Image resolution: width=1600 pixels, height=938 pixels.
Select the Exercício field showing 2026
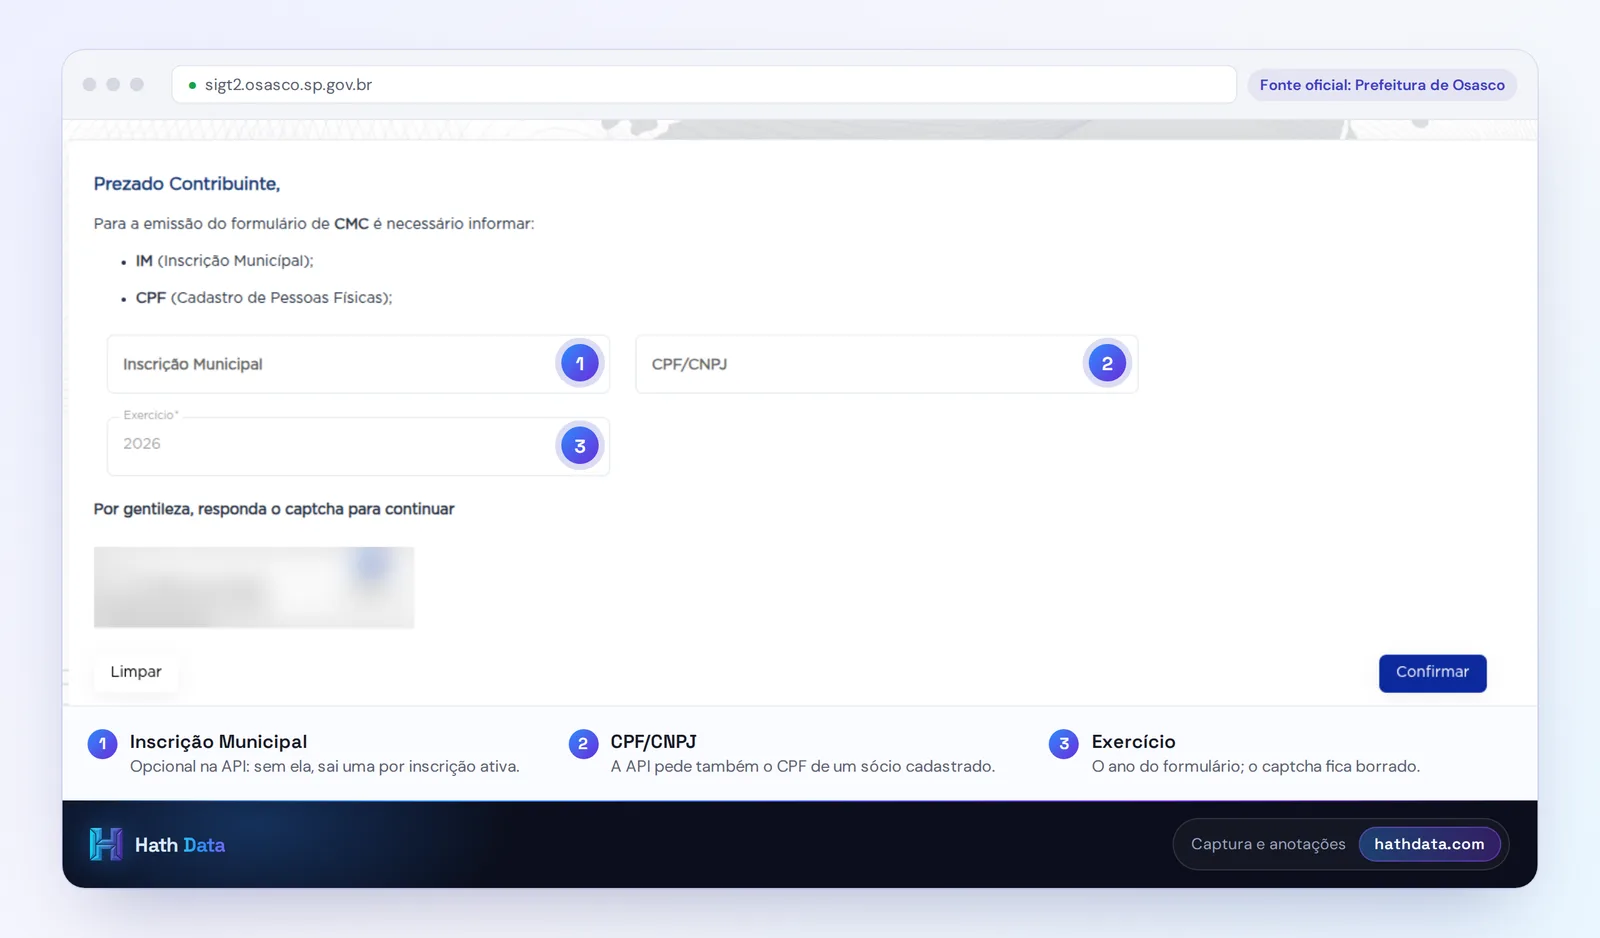point(358,446)
